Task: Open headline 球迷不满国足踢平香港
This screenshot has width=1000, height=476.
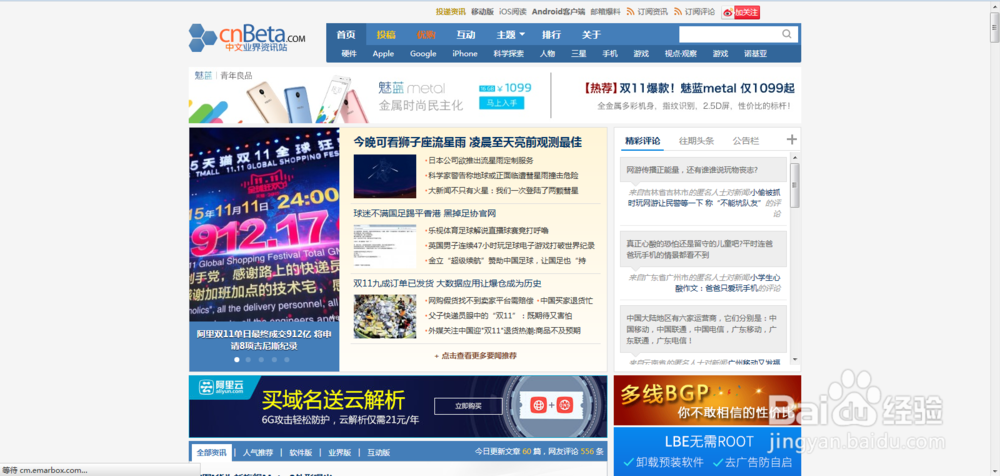Action: (425, 213)
